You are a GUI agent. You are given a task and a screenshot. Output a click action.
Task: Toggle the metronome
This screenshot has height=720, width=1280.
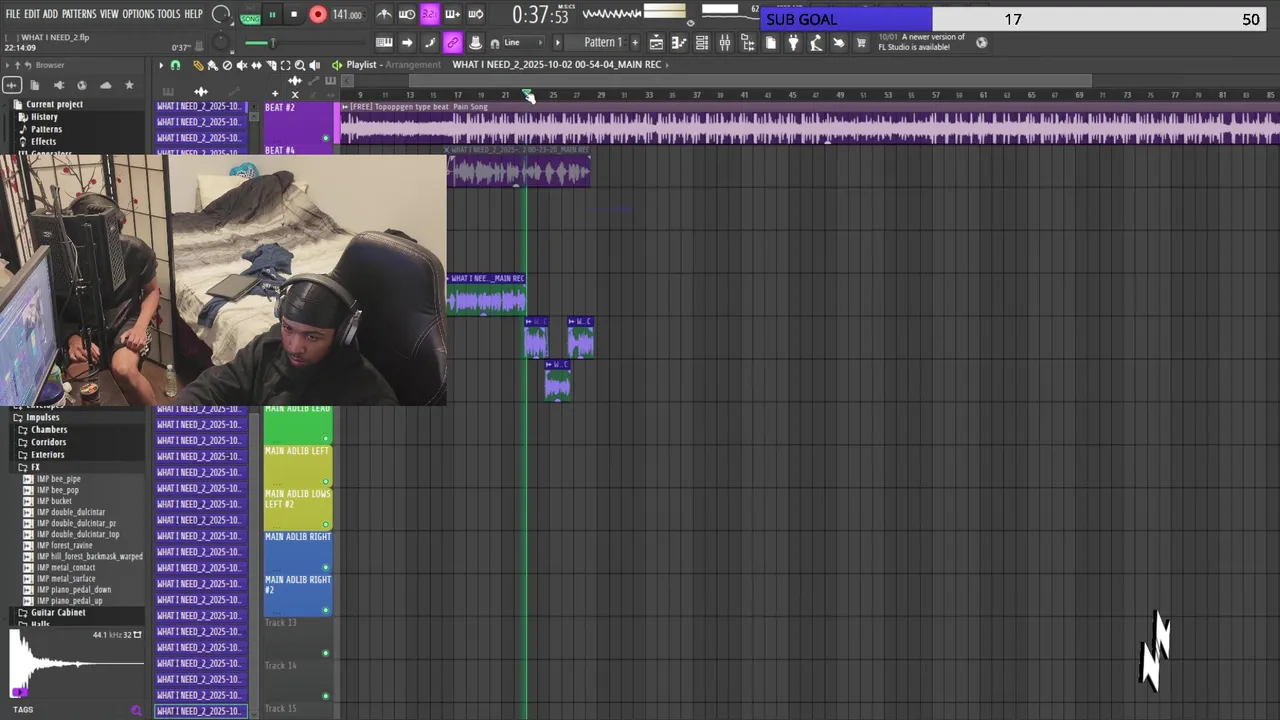coord(384,14)
